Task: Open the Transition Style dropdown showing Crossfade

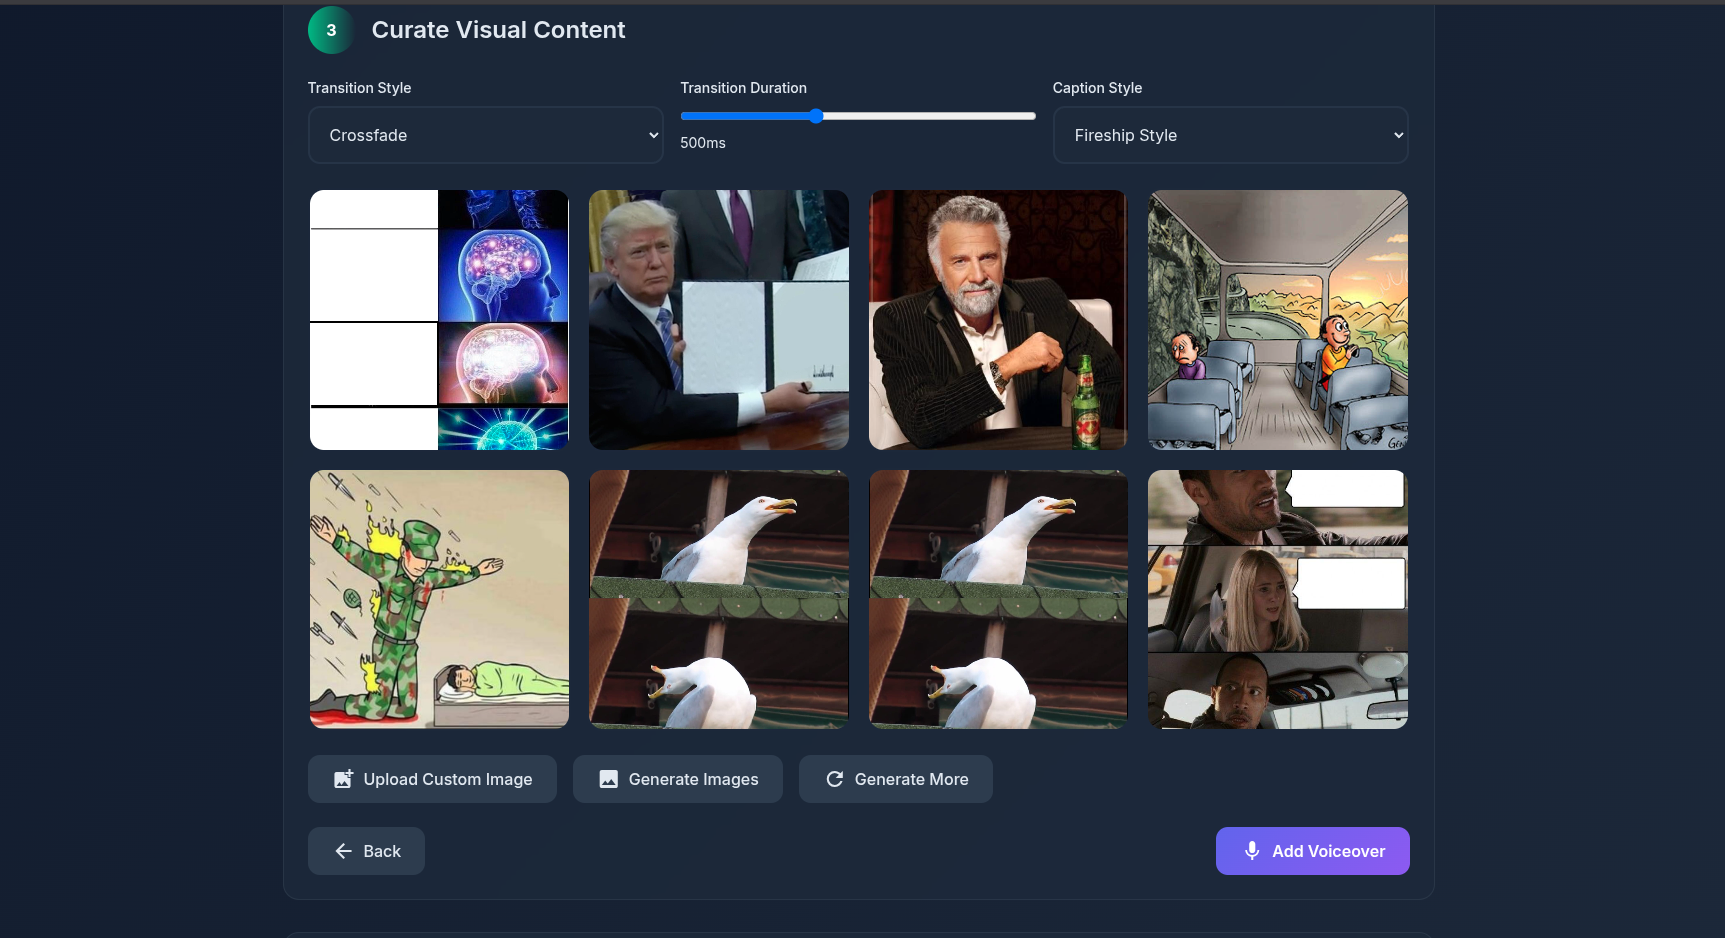Action: pyautogui.click(x=486, y=135)
